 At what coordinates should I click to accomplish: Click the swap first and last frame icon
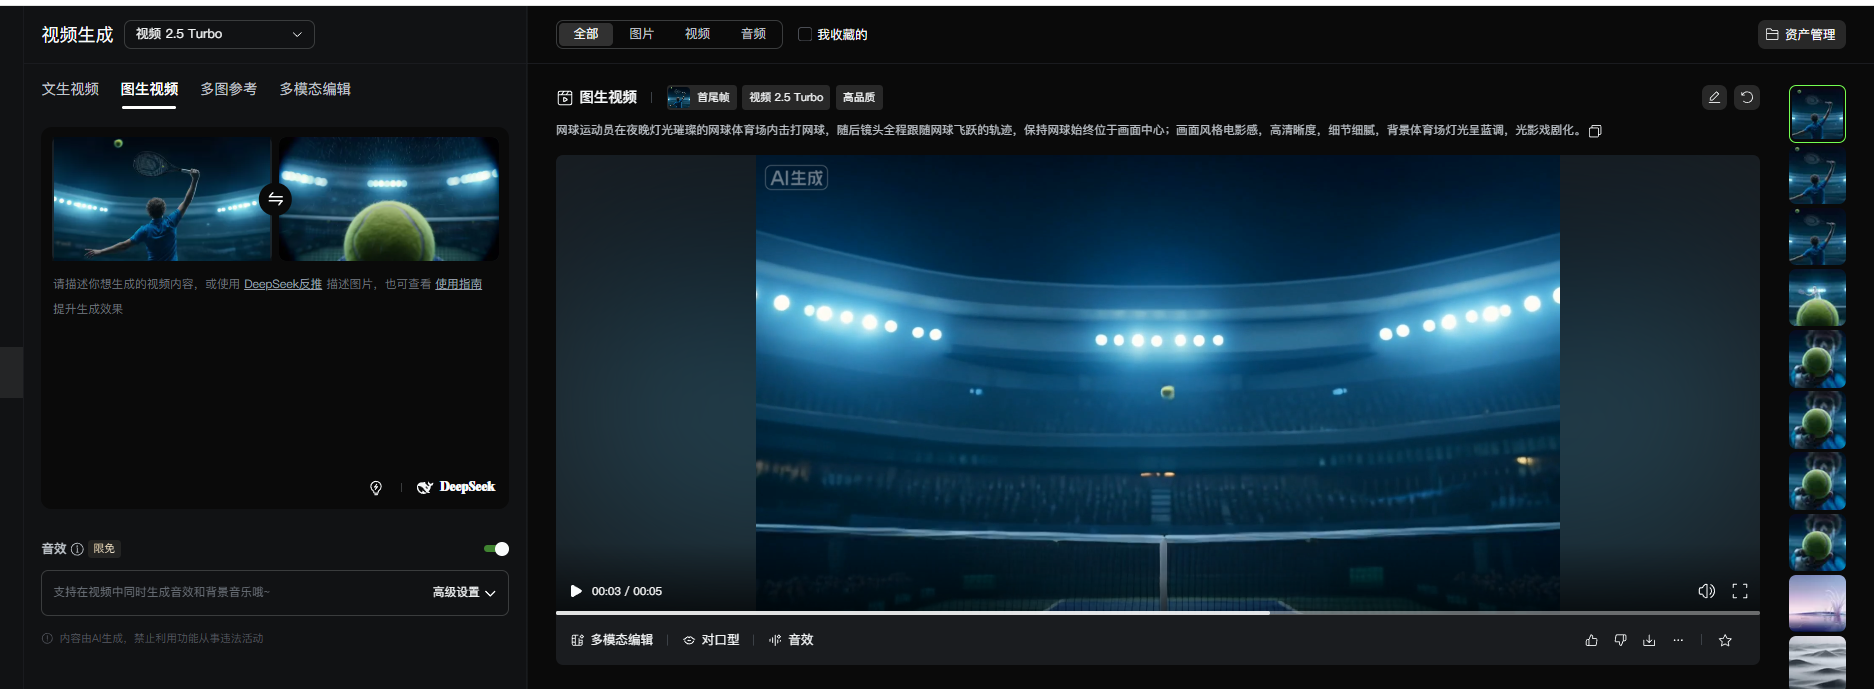[x=275, y=199]
